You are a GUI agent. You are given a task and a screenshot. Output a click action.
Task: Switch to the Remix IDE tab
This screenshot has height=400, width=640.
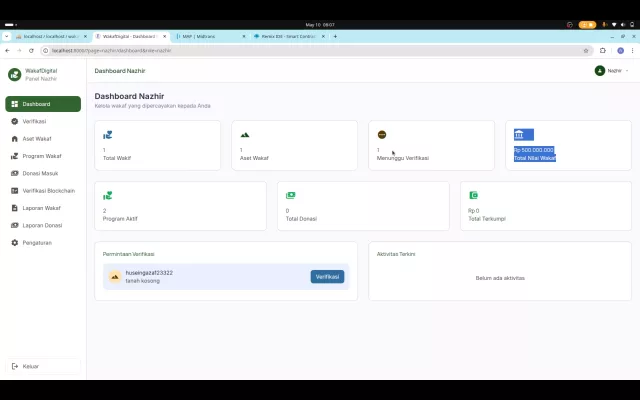coord(289,36)
